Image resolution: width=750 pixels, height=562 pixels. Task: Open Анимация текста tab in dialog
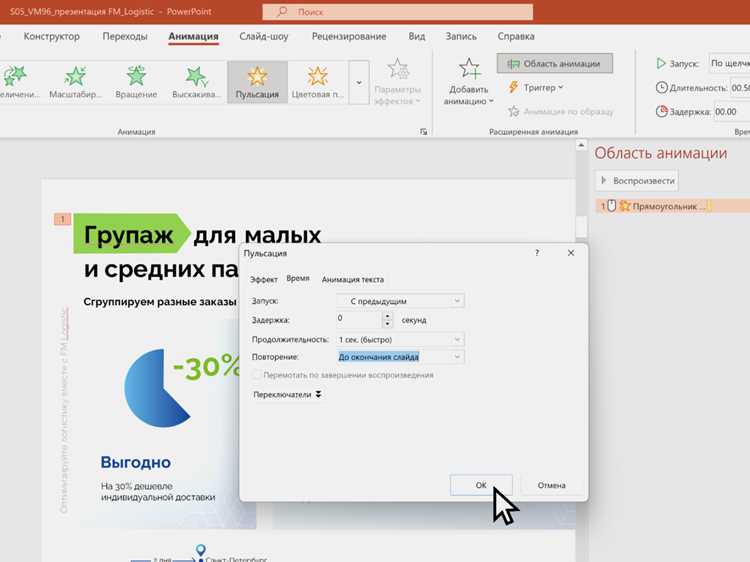(x=353, y=279)
